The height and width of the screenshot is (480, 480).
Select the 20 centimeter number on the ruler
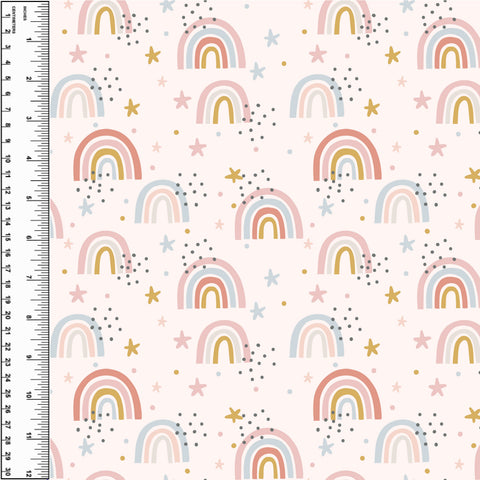click(x=8, y=315)
